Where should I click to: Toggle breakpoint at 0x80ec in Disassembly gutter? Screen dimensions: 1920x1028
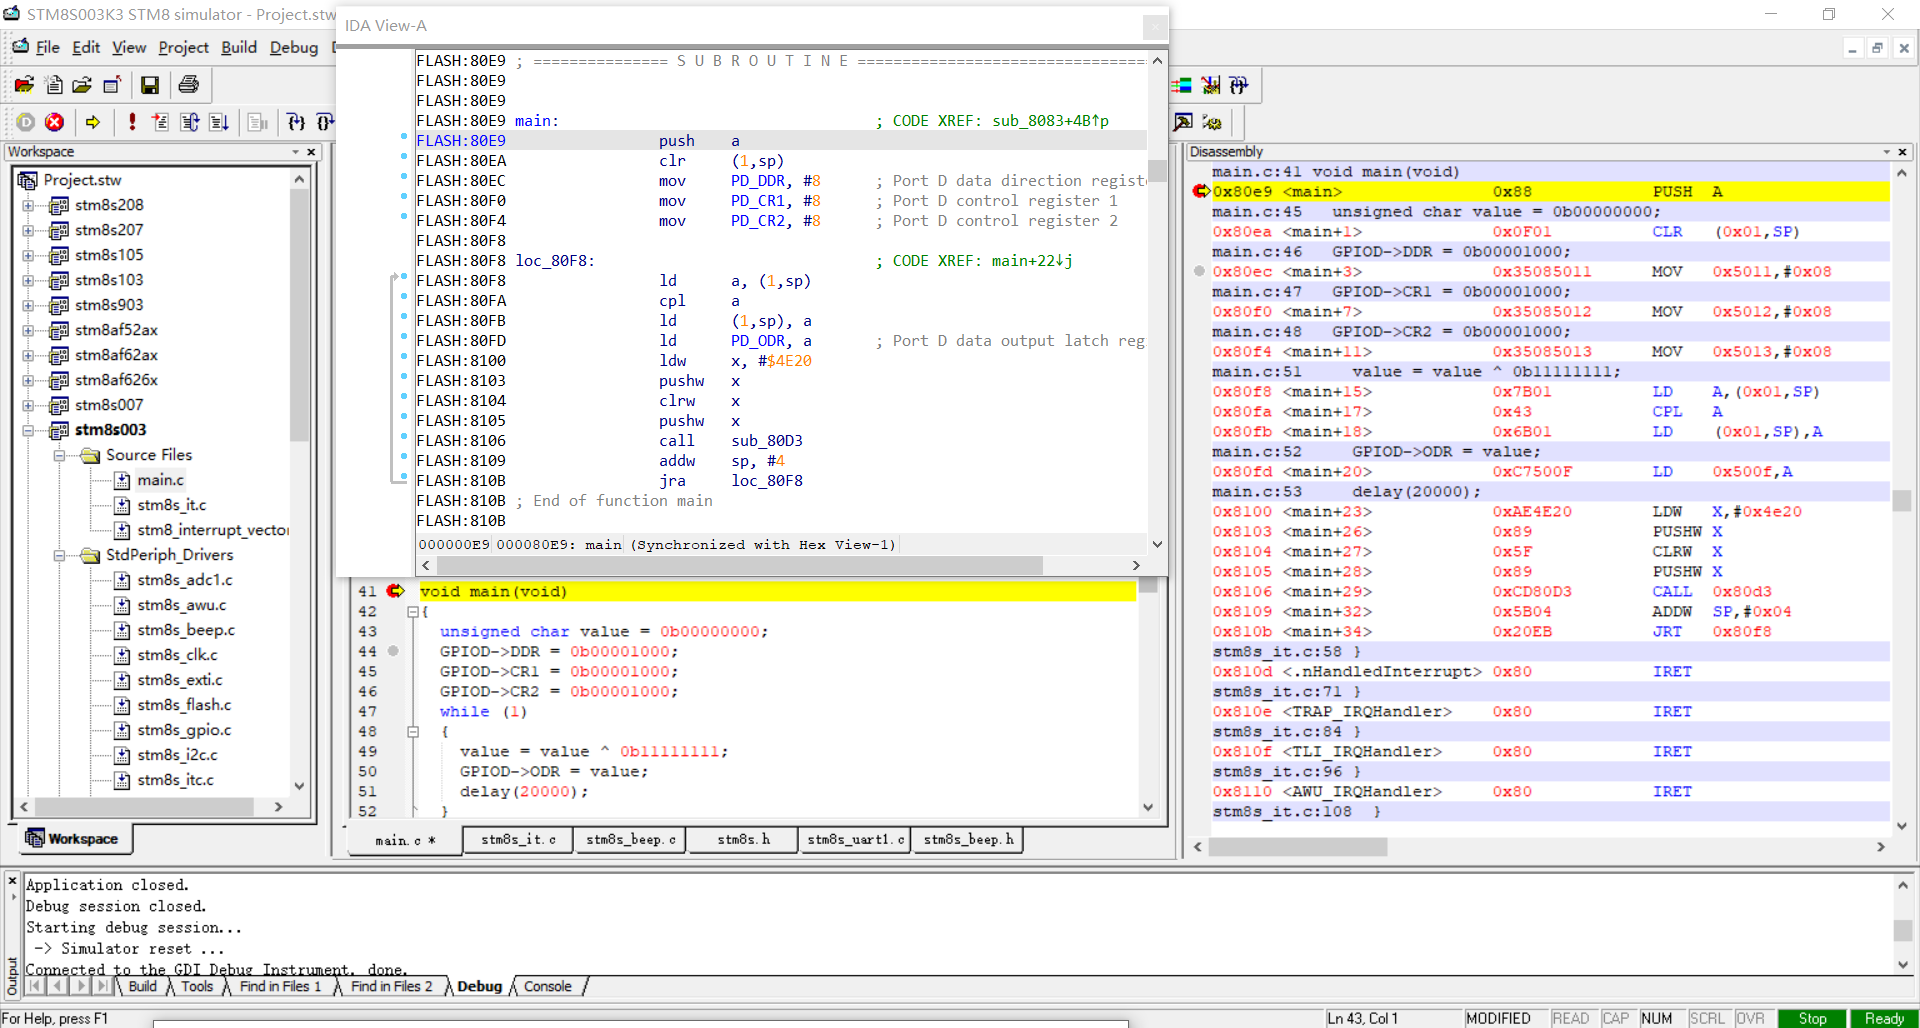(1199, 271)
